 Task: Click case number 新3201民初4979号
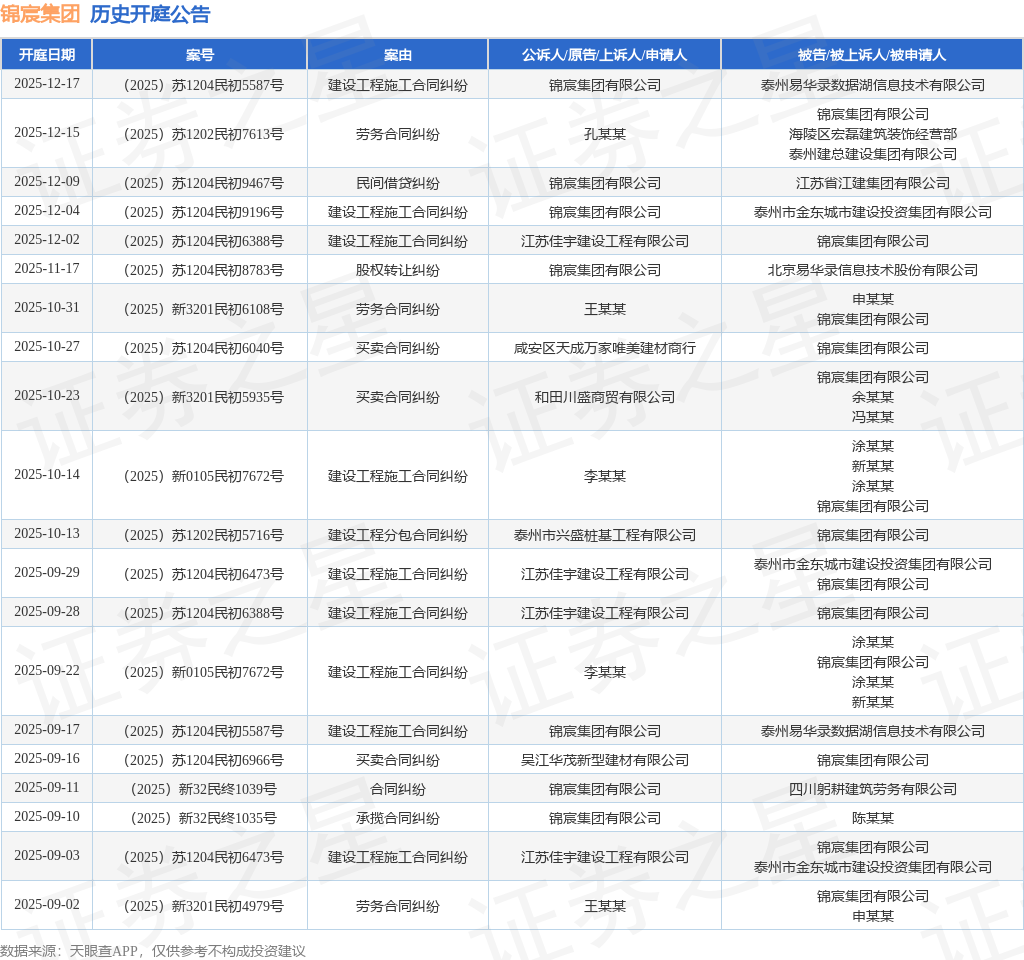point(204,906)
